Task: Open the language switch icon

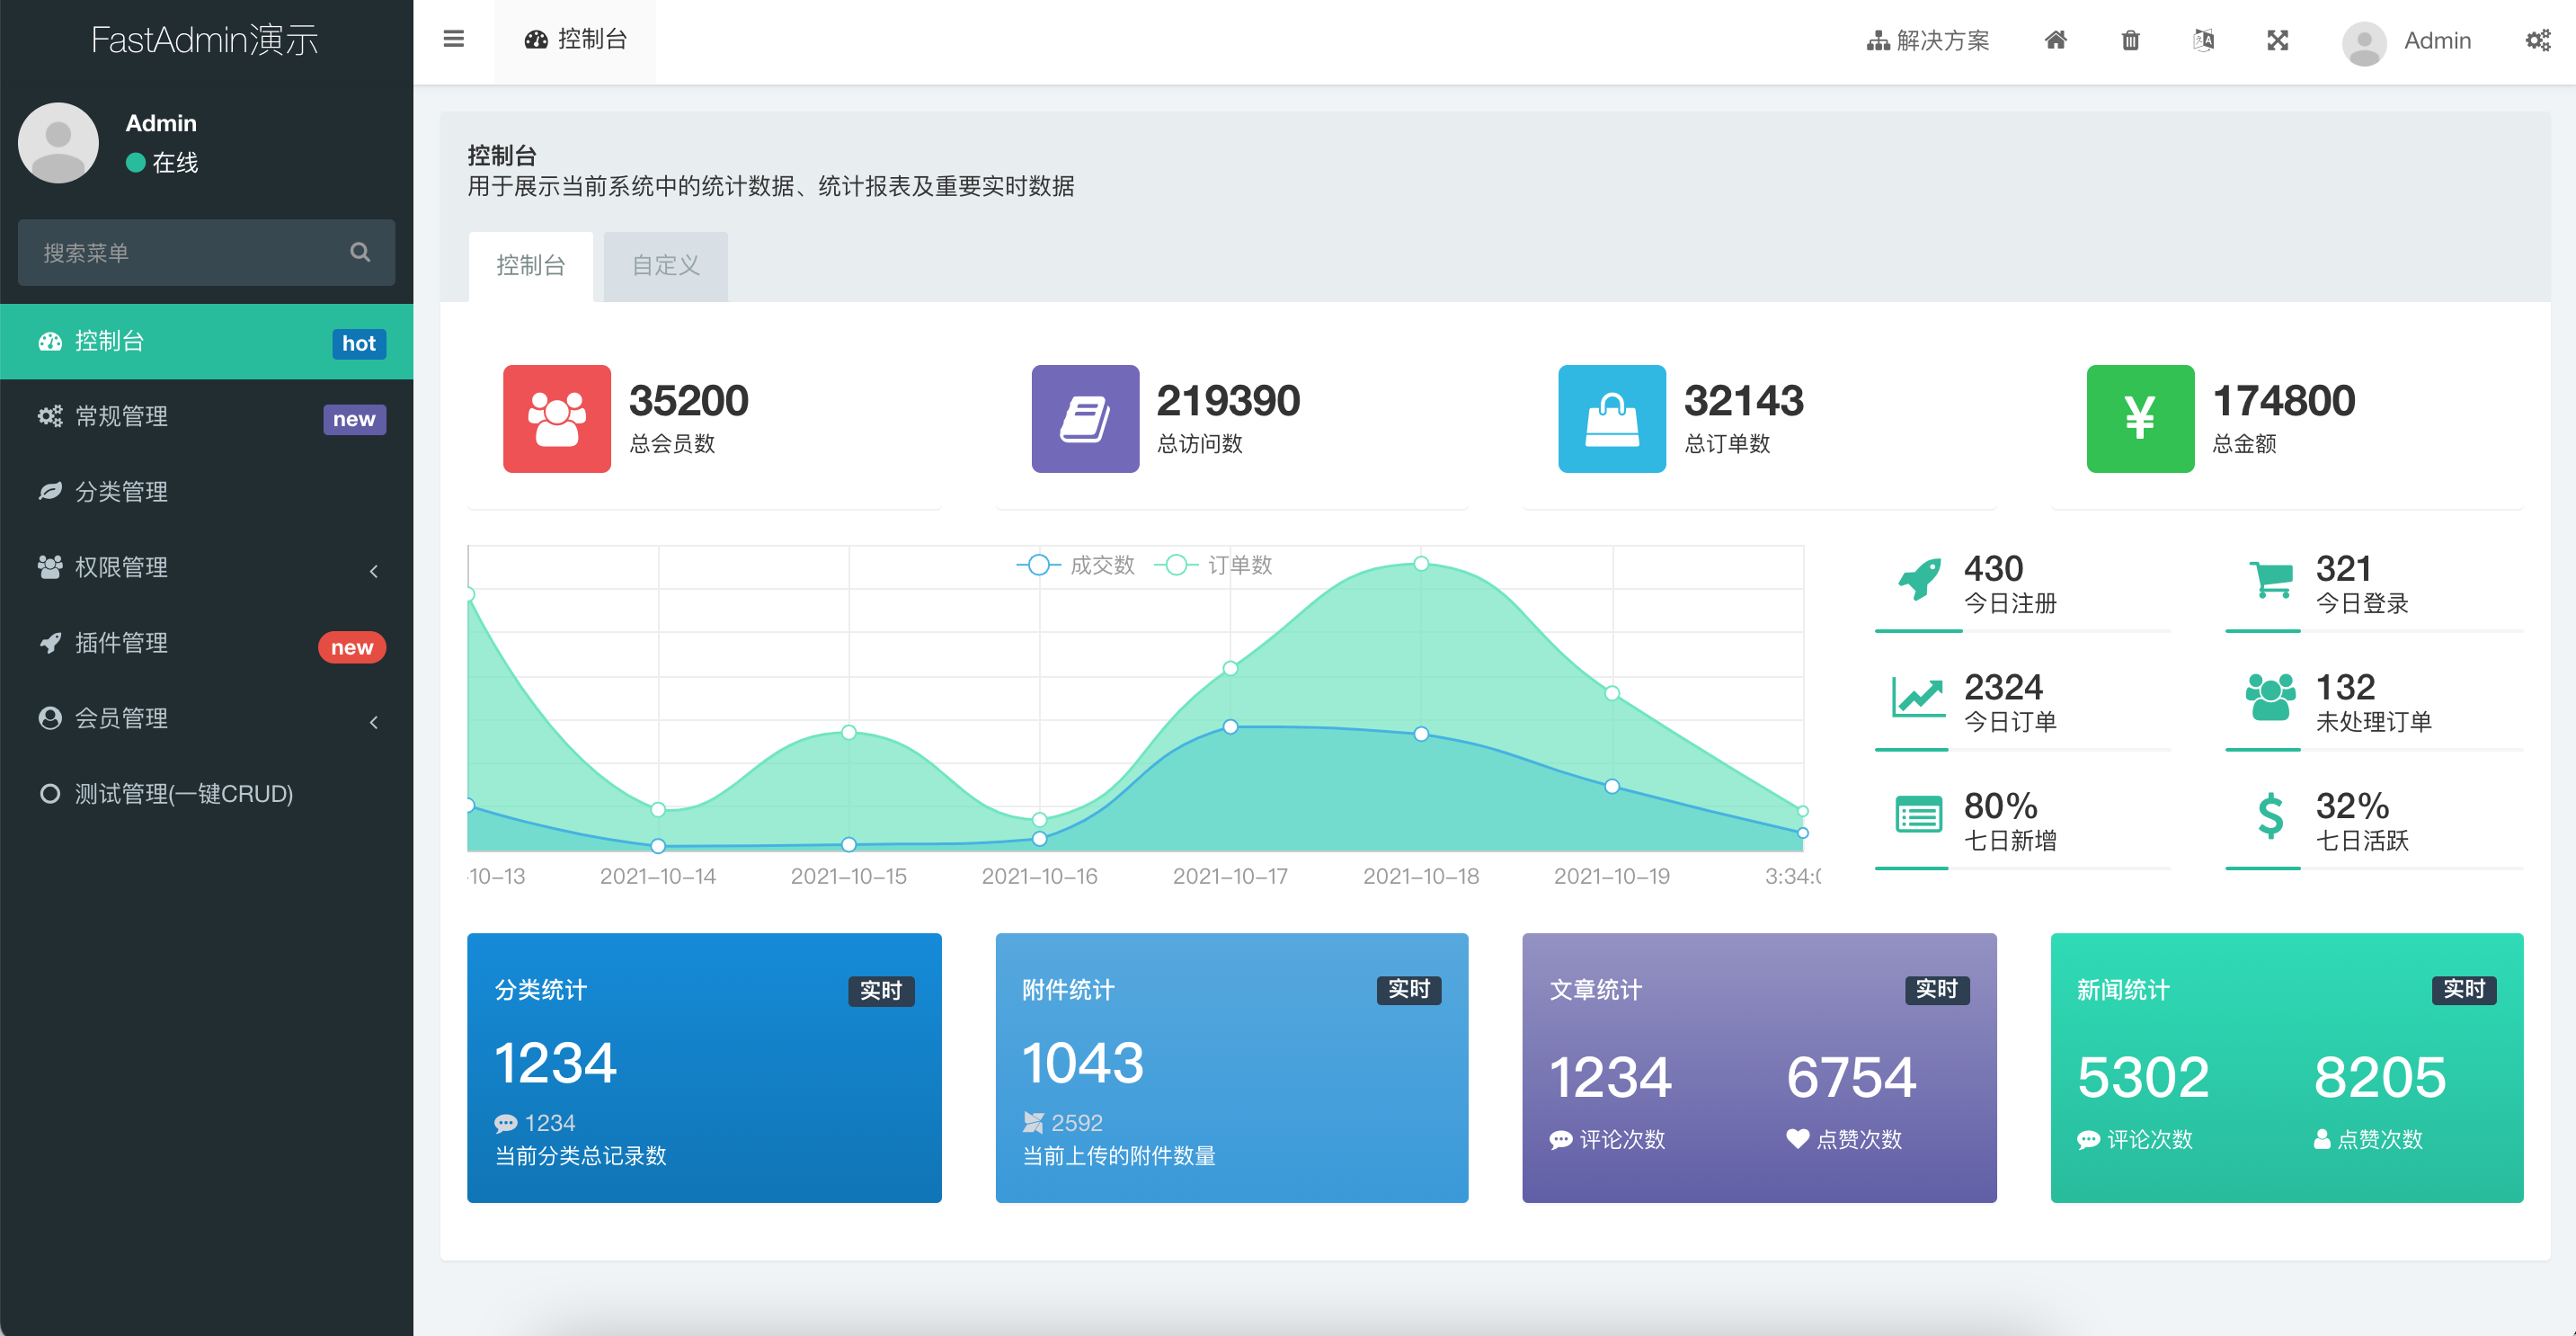Action: tap(2203, 40)
